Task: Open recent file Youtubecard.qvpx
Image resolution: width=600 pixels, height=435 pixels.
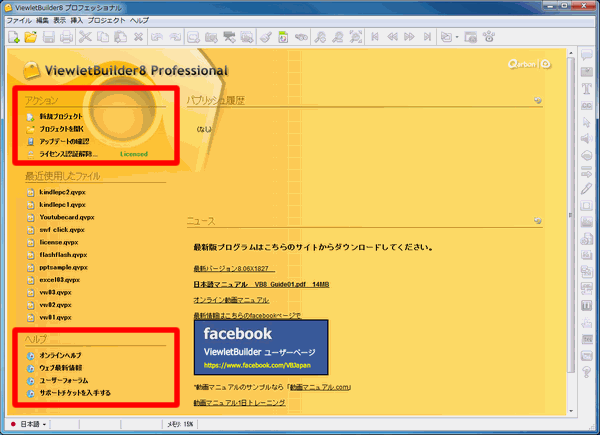Action: click(x=67, y=216)
